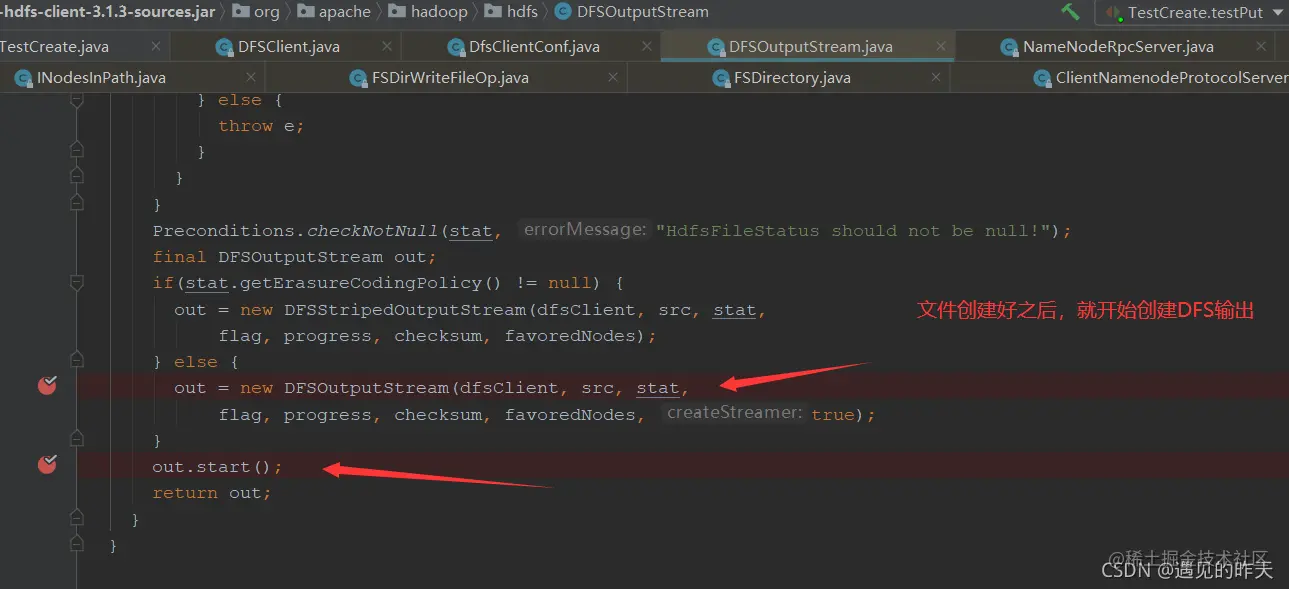Click the 'return out;' statement
Screen dimensions: 1289x589
[212, 493]
